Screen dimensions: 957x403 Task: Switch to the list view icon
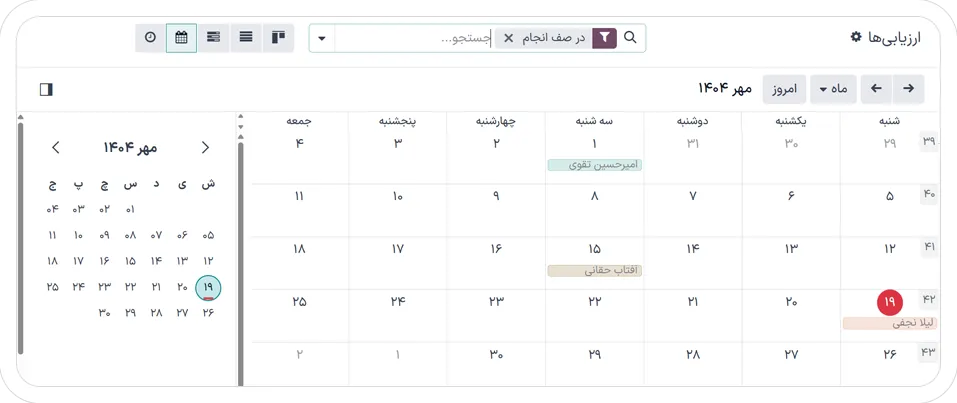click(245, 38)
